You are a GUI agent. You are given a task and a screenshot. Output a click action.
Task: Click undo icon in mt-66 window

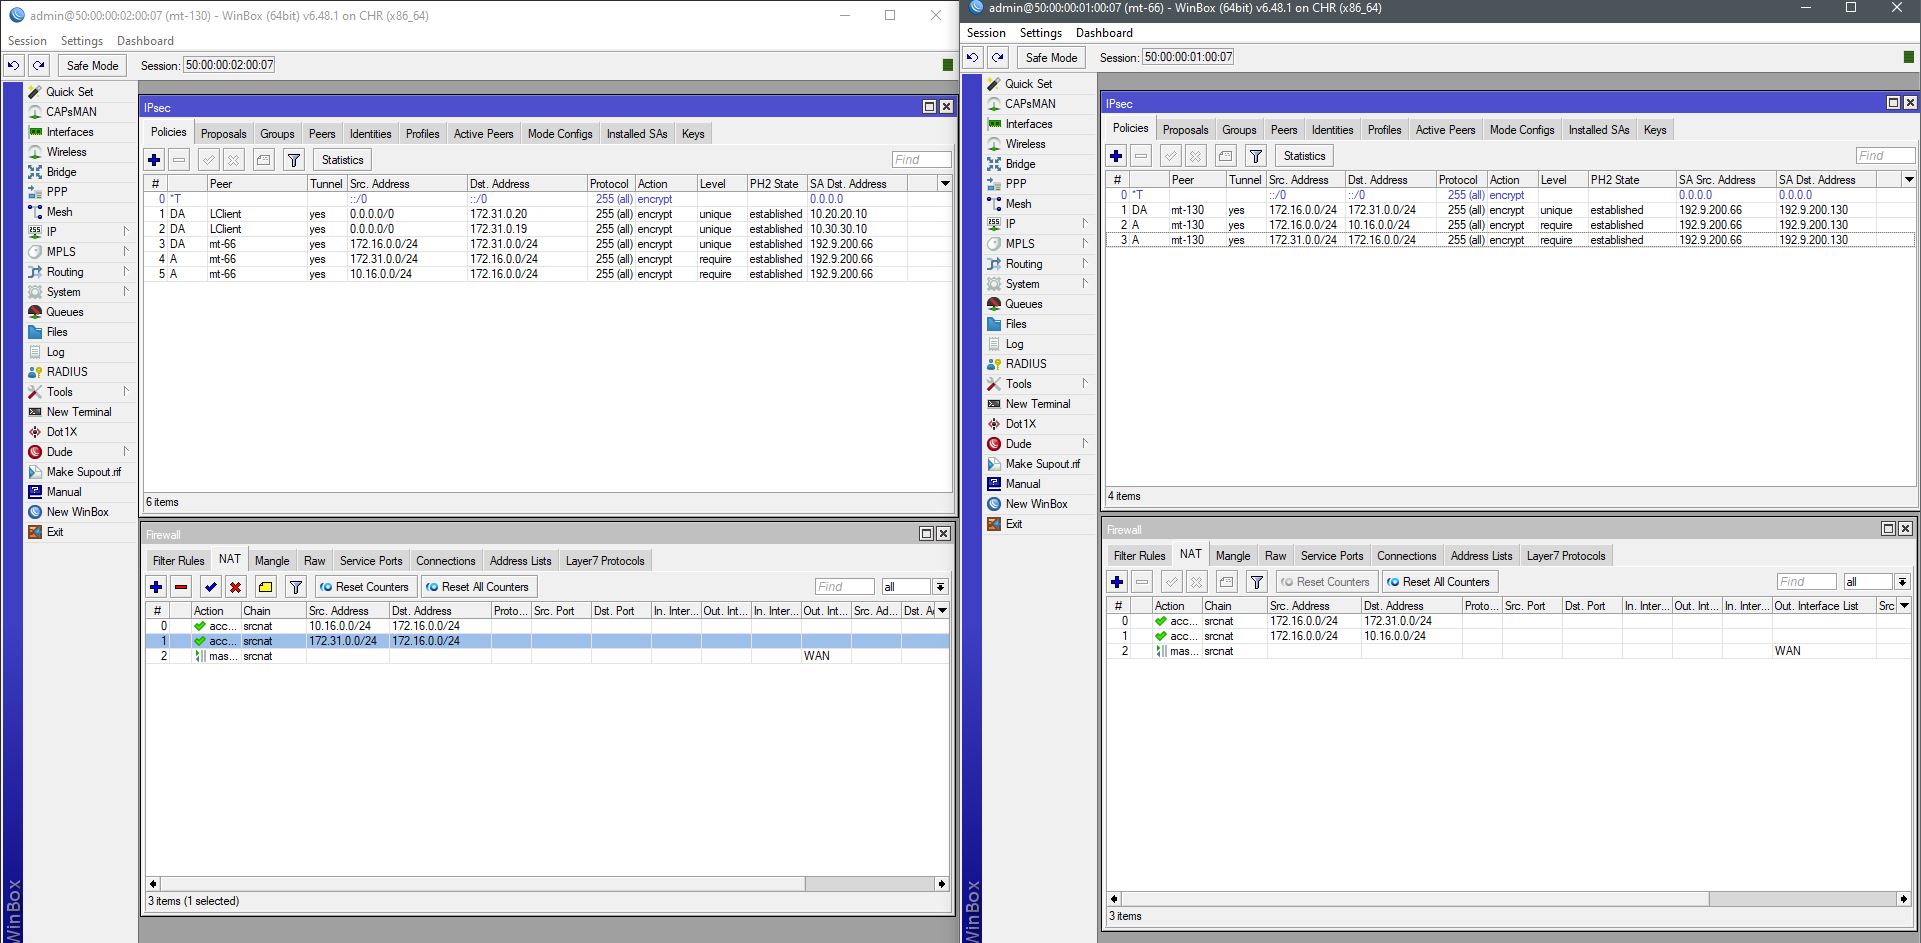[972, 57]
